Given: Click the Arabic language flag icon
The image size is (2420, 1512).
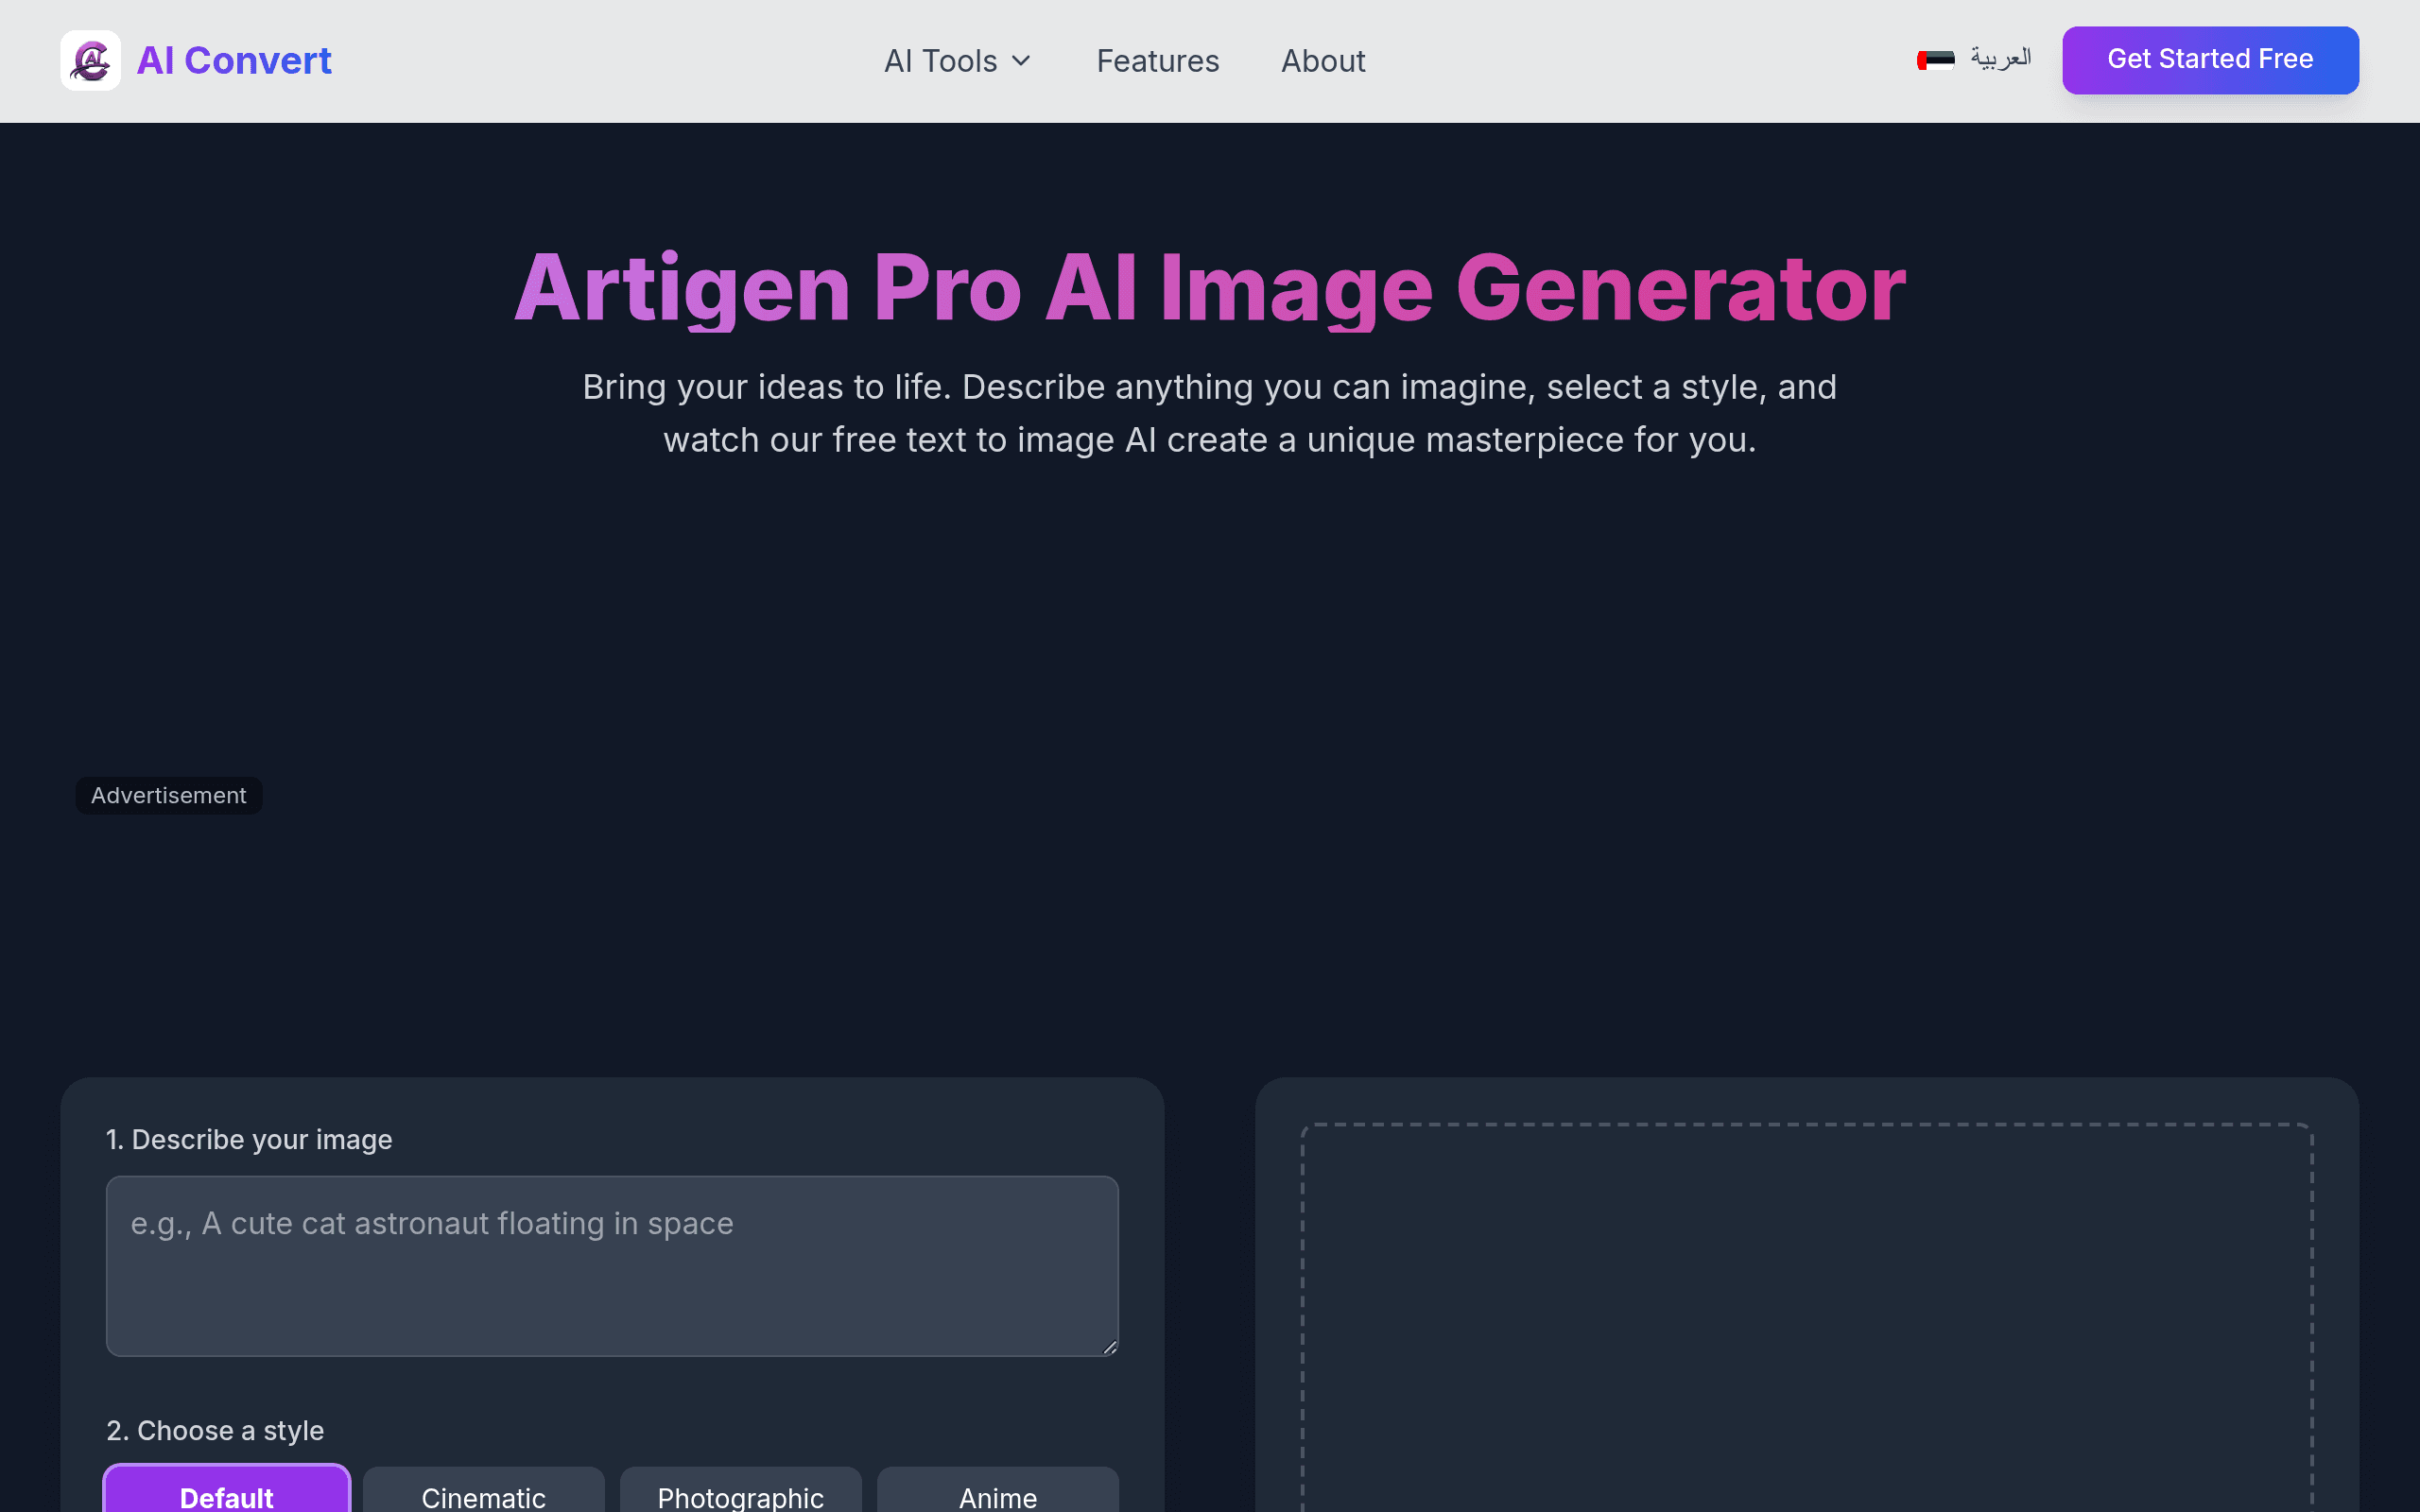Looking at the screenshot, I should click(1936, 60).
